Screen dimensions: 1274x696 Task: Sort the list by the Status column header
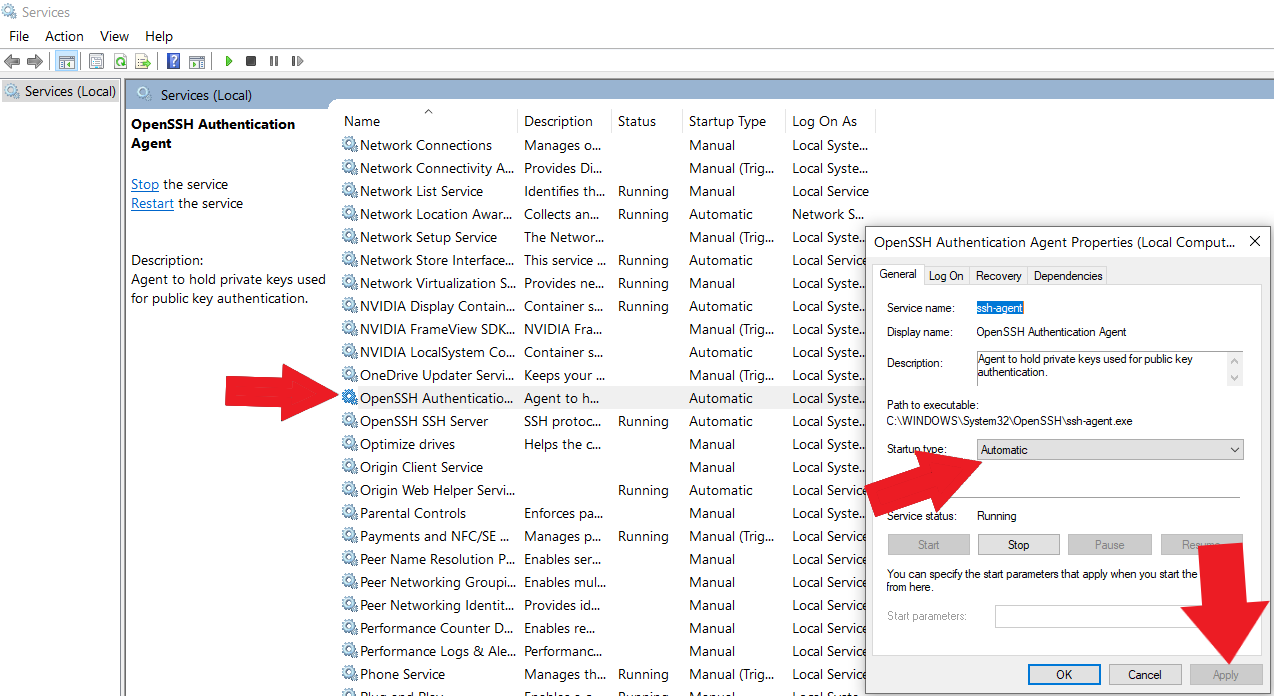click(x=646, y=121)
